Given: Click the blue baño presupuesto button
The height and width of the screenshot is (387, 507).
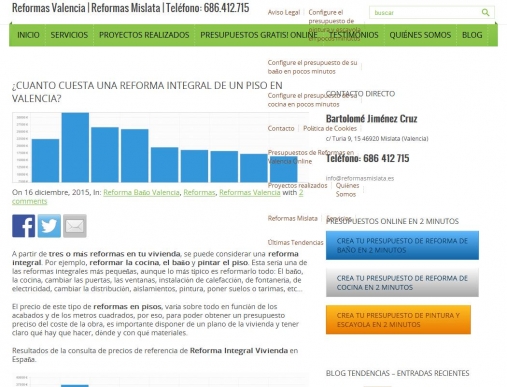Looking at the screenshot, I should [x=402, y=245].
